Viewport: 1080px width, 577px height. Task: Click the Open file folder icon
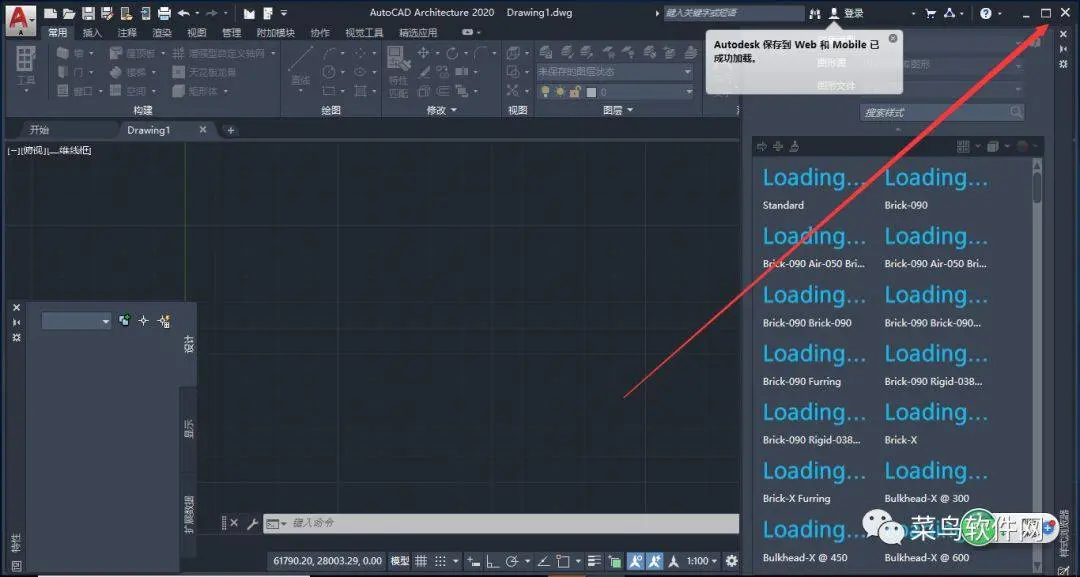click(x=69, y=13)
